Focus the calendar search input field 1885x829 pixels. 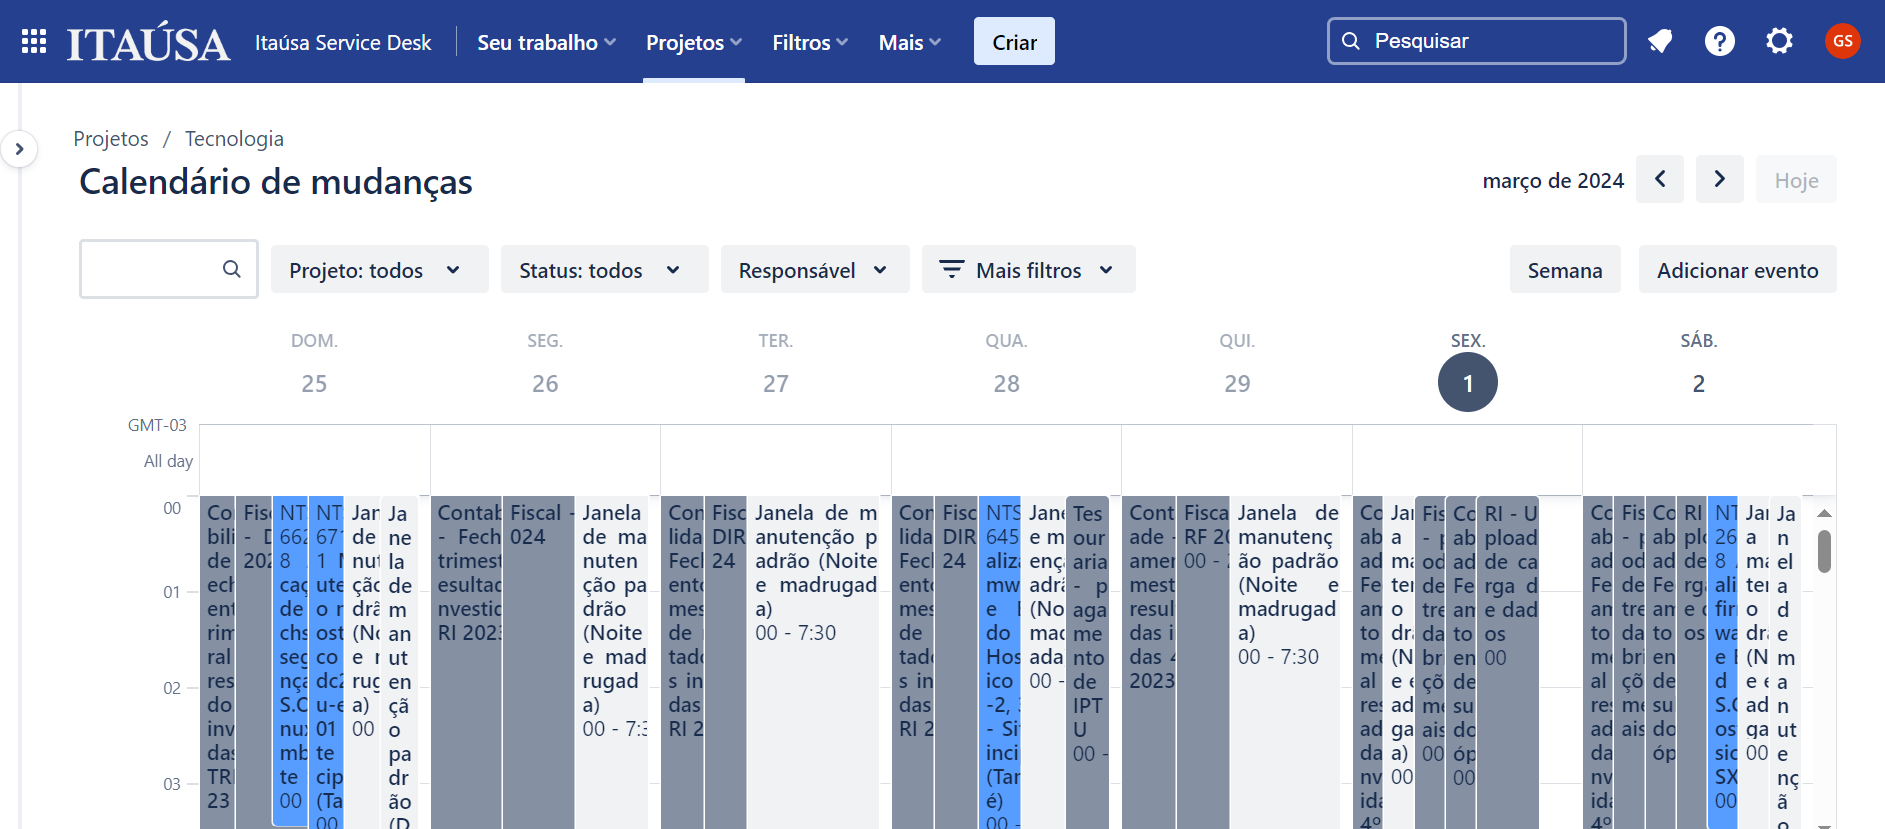pos(169,269)
